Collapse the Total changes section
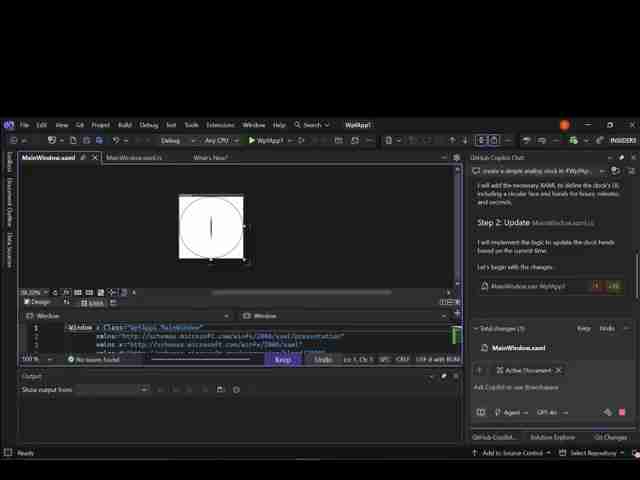Image resolution: width=640 pixels, height=480 pixels. click(x=476, y=329)
